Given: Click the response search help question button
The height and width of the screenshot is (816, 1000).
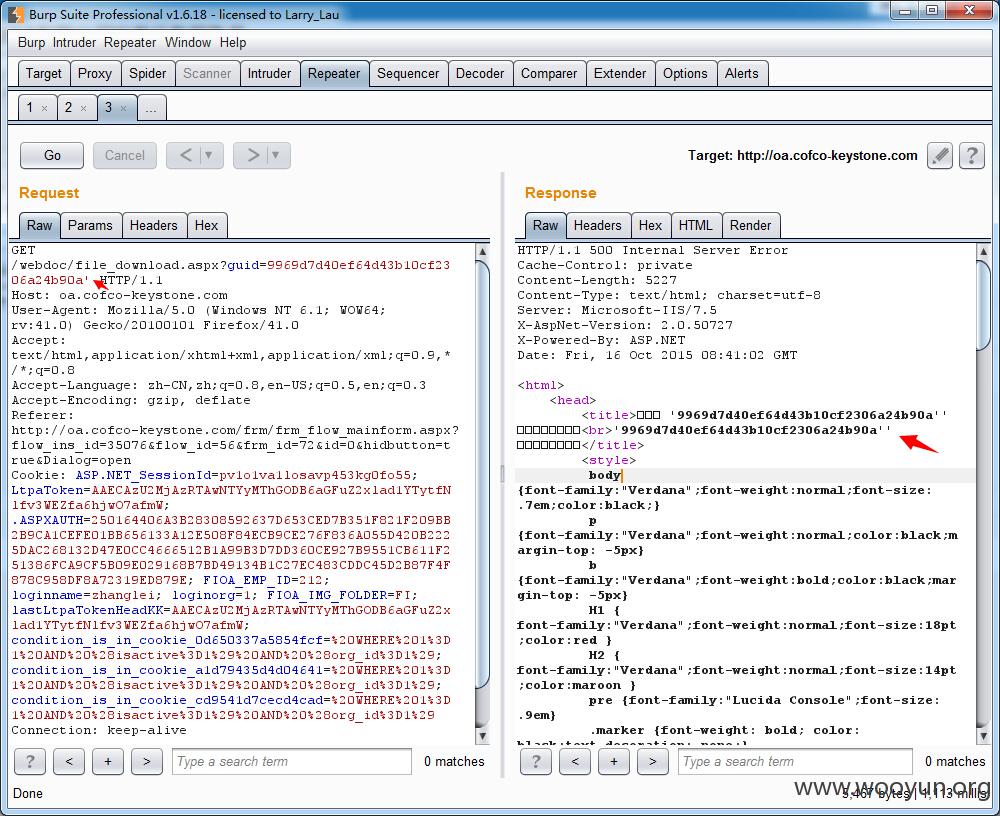Looking at the screenshot, I should [x=536, y=761].
